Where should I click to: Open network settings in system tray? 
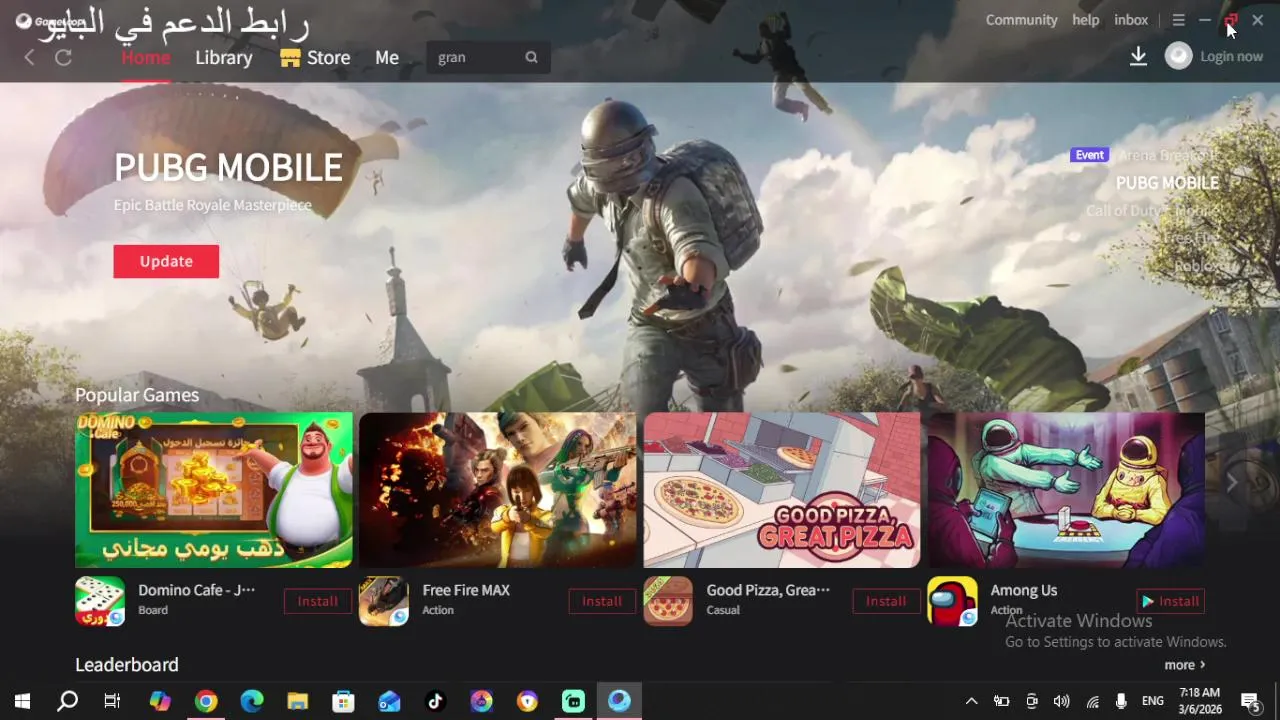[x=1093, y=701]
